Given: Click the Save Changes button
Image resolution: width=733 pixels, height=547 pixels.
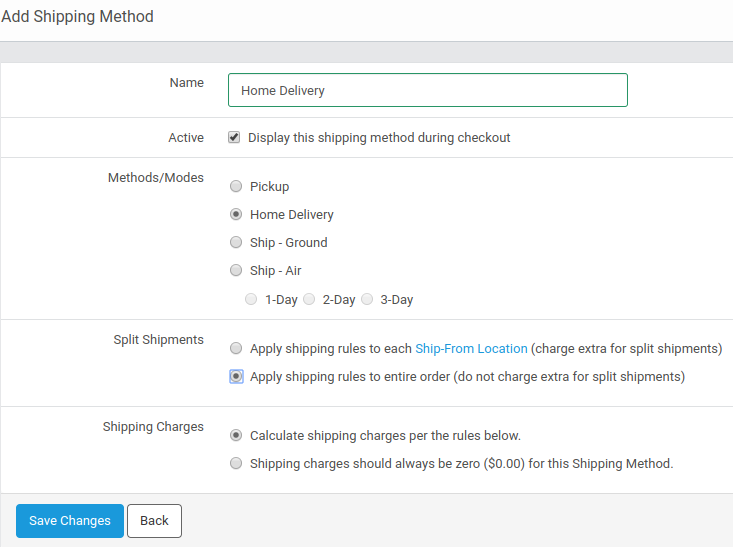Looking at the screenshot, I should pos(70,521).
